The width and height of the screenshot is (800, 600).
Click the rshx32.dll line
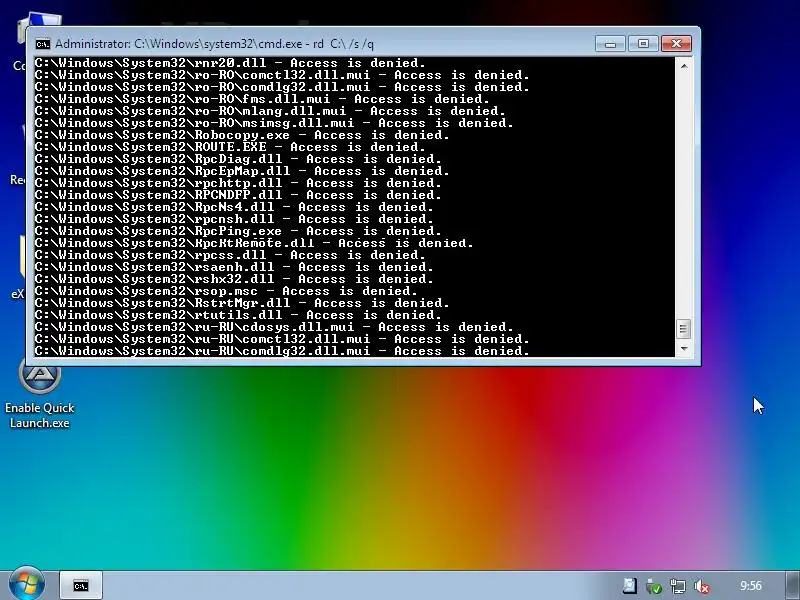pyautogui.click(x=234, y=279)
